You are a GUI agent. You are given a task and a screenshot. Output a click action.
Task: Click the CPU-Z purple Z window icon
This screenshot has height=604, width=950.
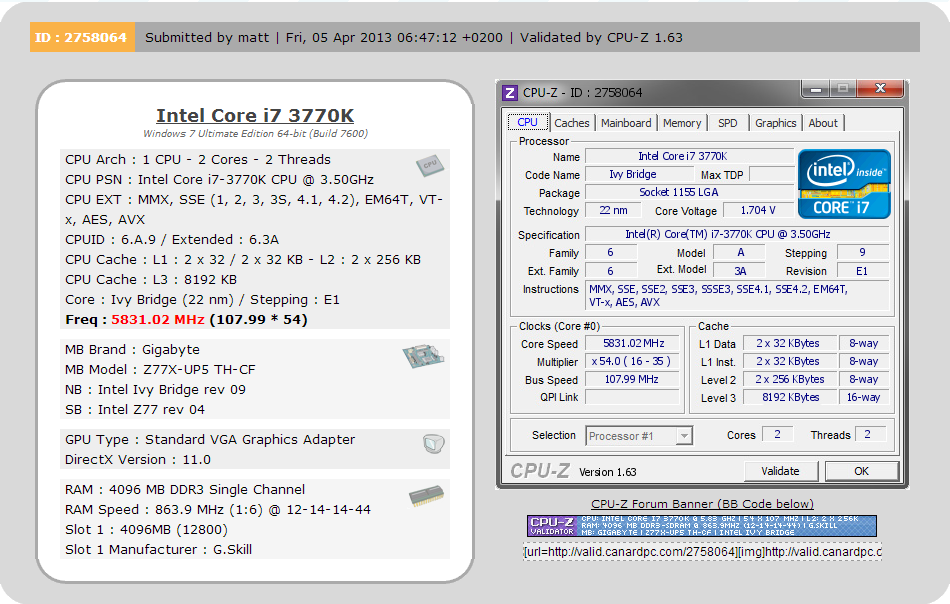[510, 93]
